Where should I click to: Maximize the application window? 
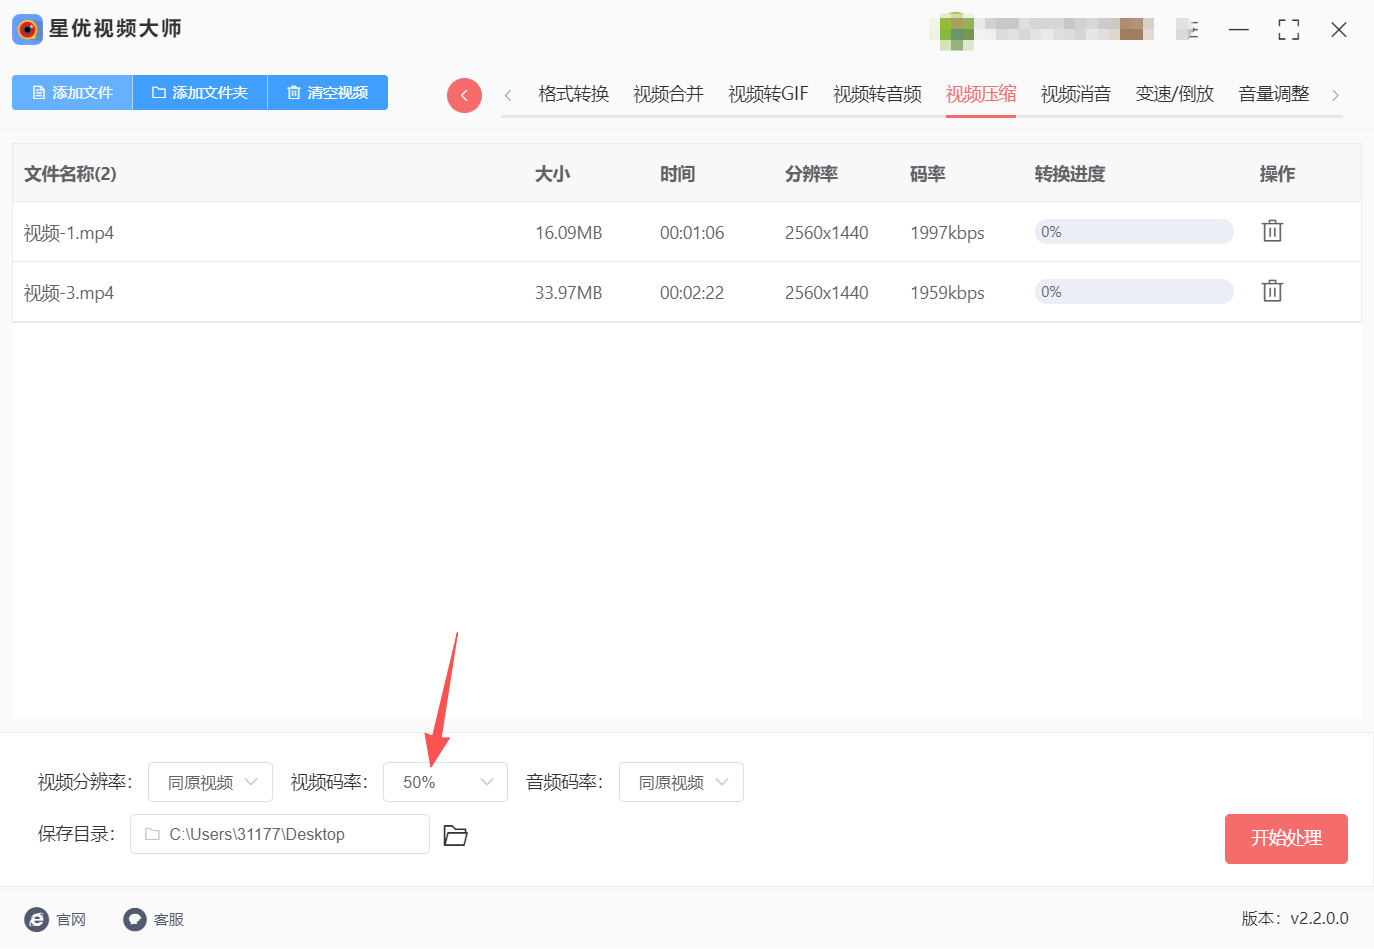[x=1289, y=30]
